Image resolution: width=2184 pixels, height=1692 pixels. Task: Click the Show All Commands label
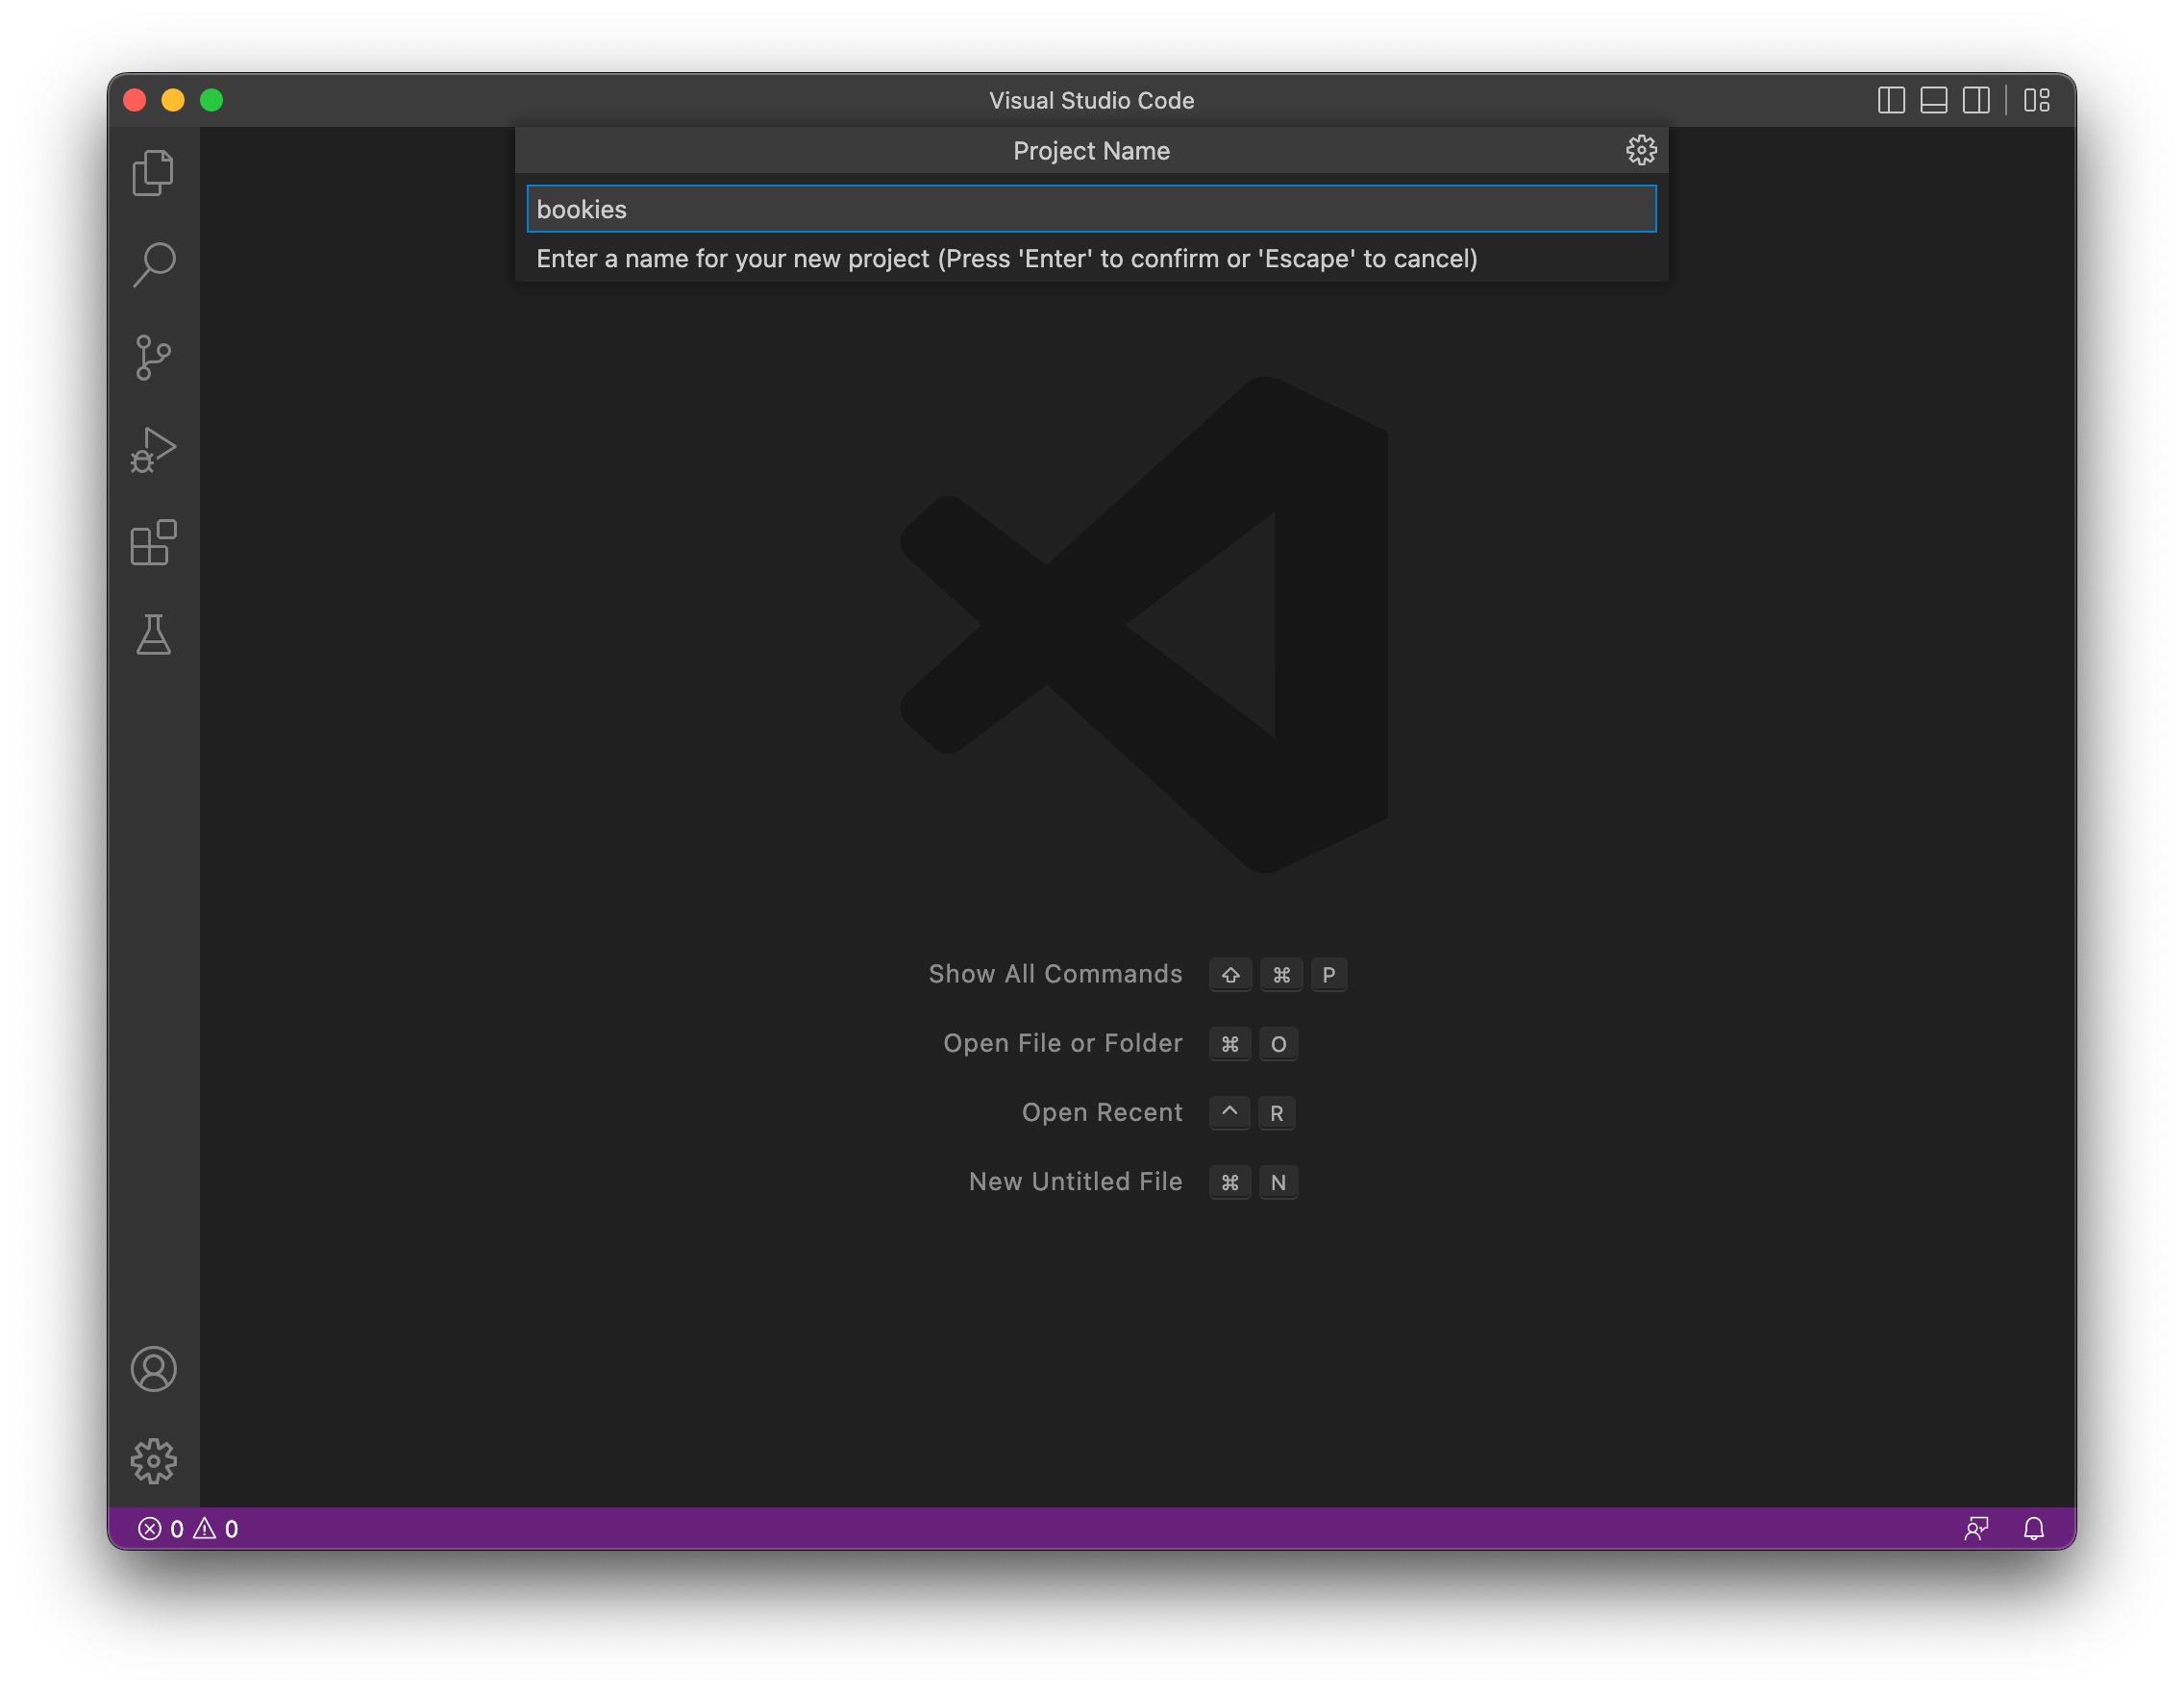coord(1055,974)
